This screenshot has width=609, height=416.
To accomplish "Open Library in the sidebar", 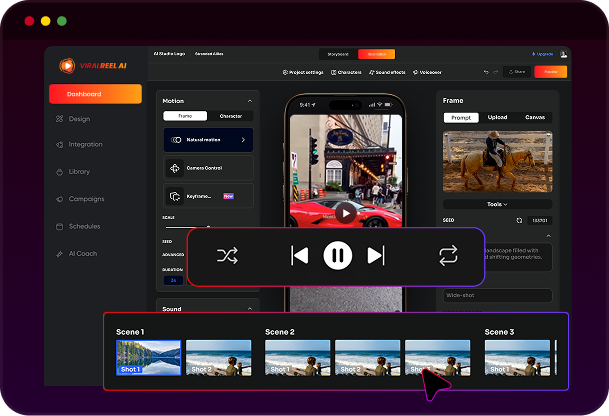I will tap(78, 172).
